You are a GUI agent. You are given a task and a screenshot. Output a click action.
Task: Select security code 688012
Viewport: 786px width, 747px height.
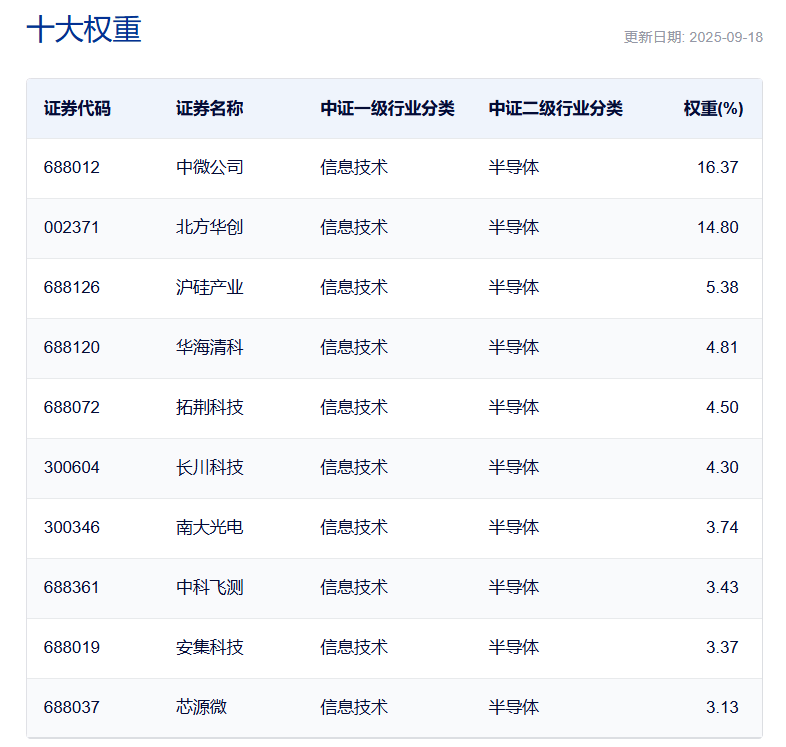72,167
